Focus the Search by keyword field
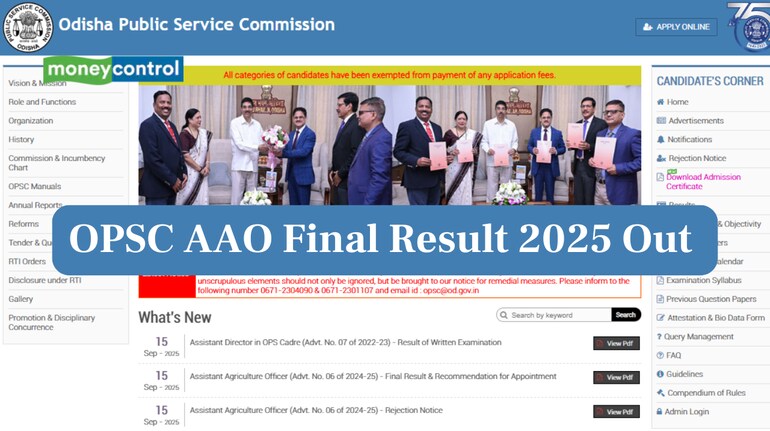 [x=554, y=315]
